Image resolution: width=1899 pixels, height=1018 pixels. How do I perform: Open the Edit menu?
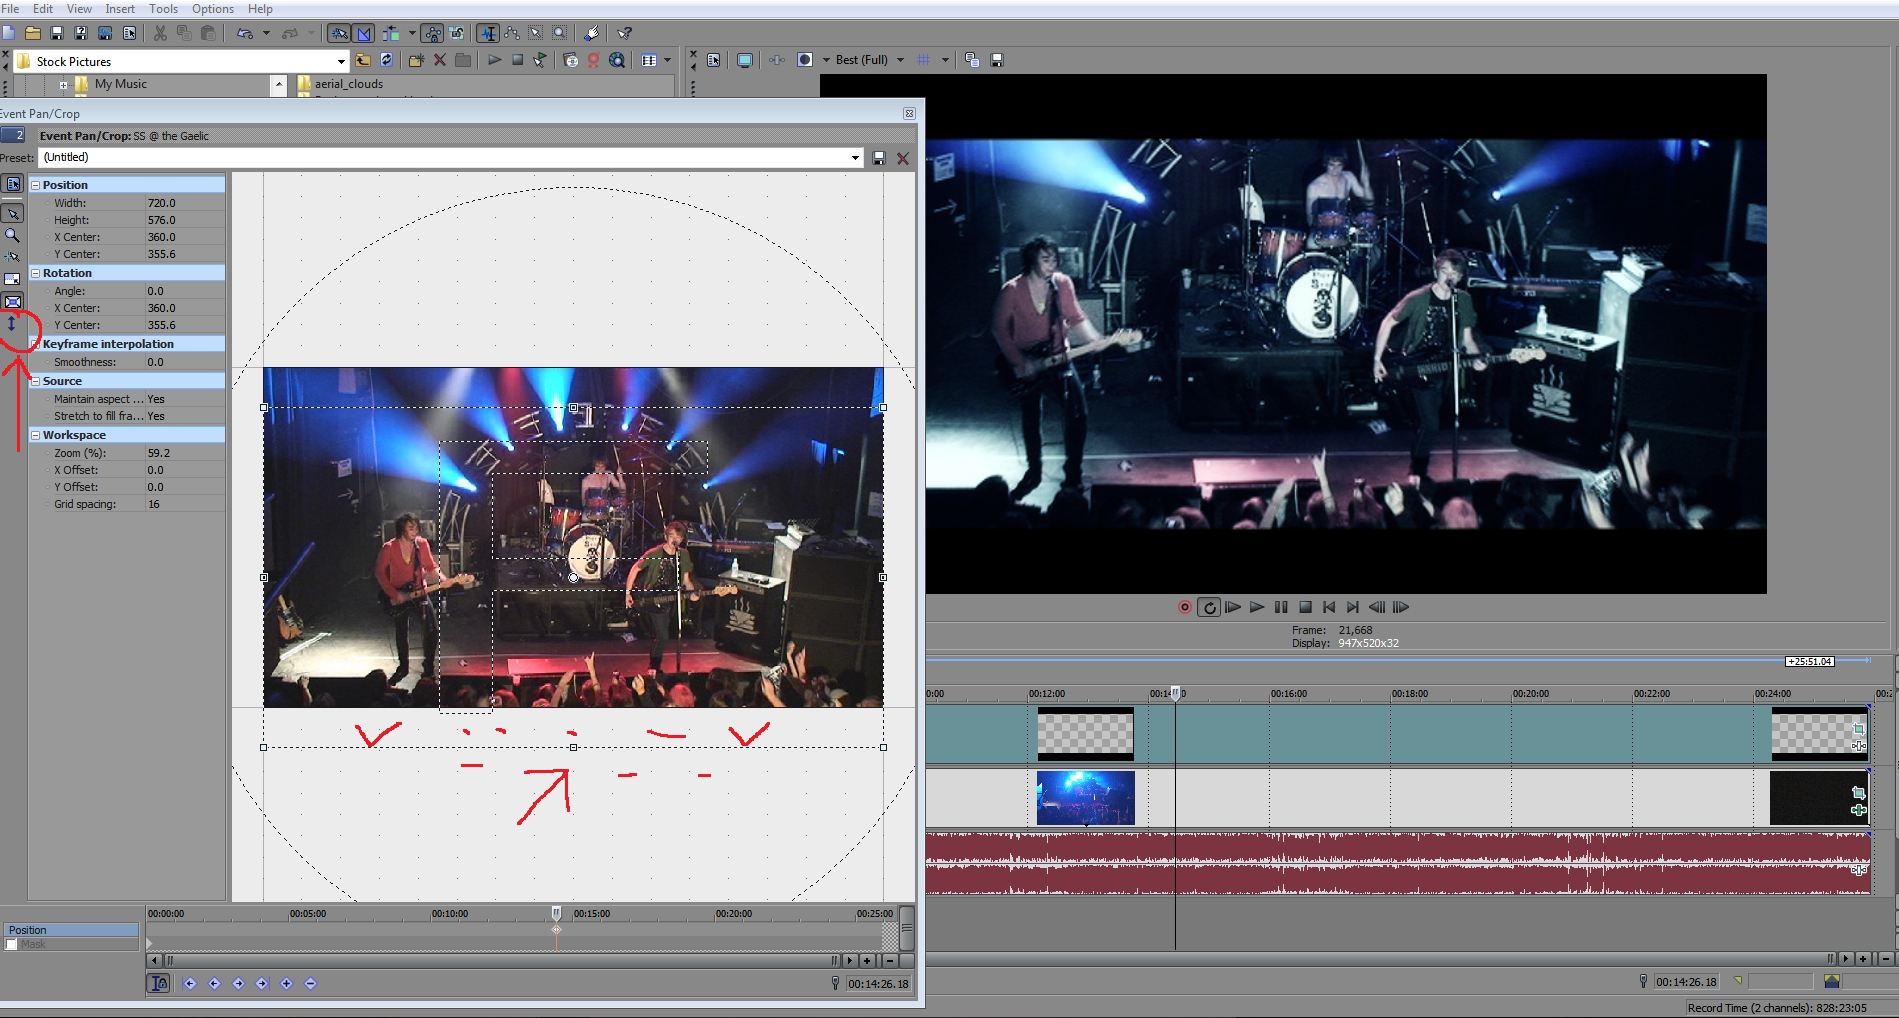pyautogui.click(x=43, y=9)
